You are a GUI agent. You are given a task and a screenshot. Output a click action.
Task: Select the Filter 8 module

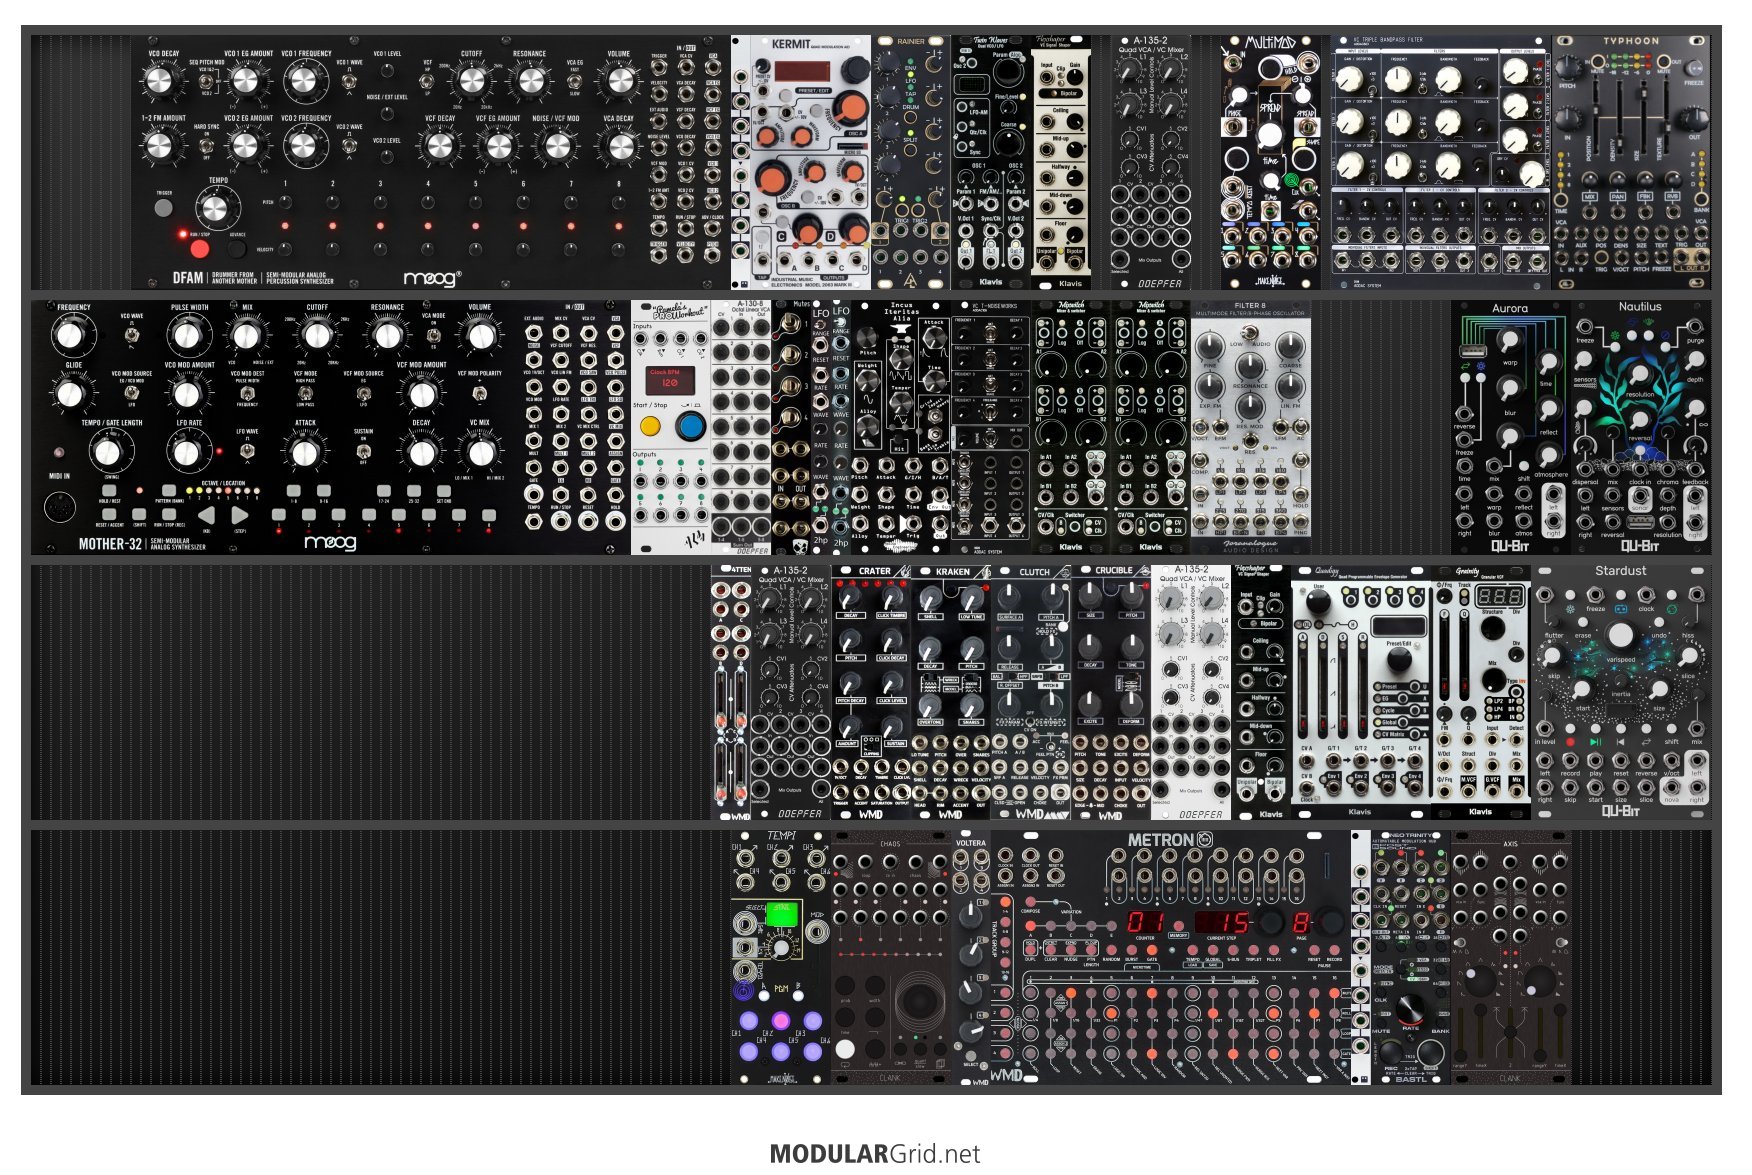[x=1250, y=427]
